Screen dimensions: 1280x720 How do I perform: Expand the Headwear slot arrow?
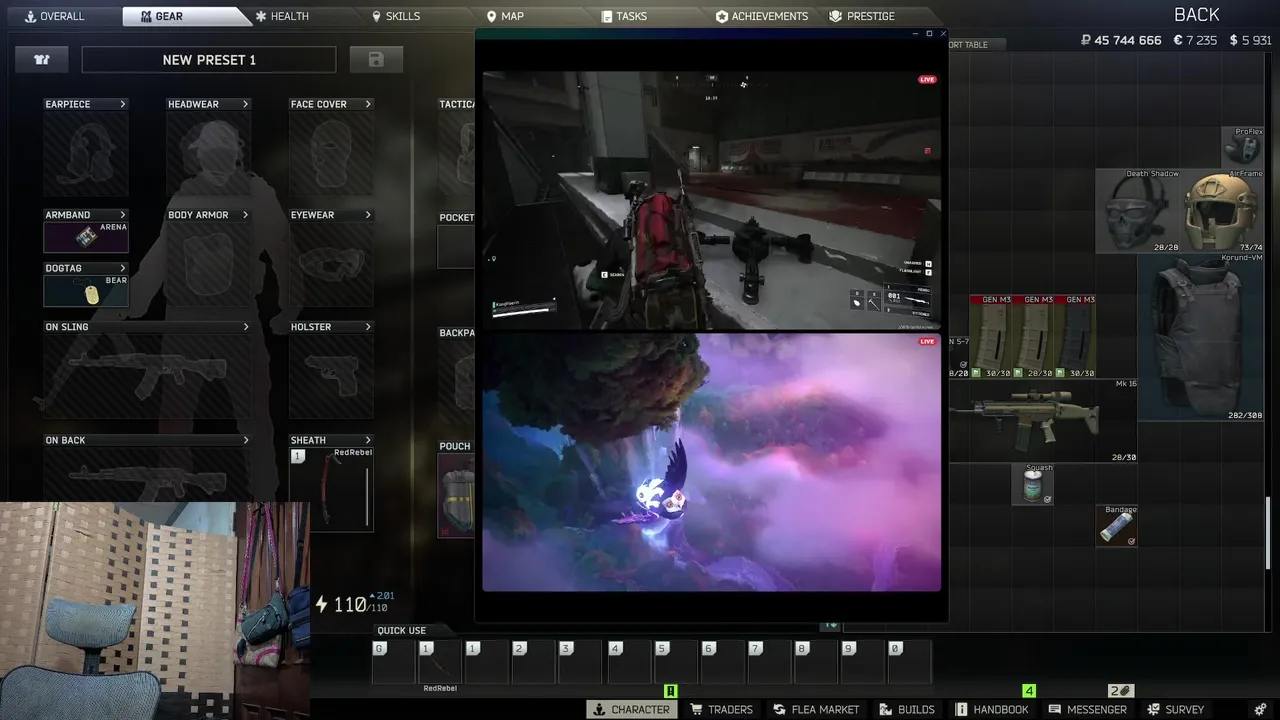tap(245, 104)
